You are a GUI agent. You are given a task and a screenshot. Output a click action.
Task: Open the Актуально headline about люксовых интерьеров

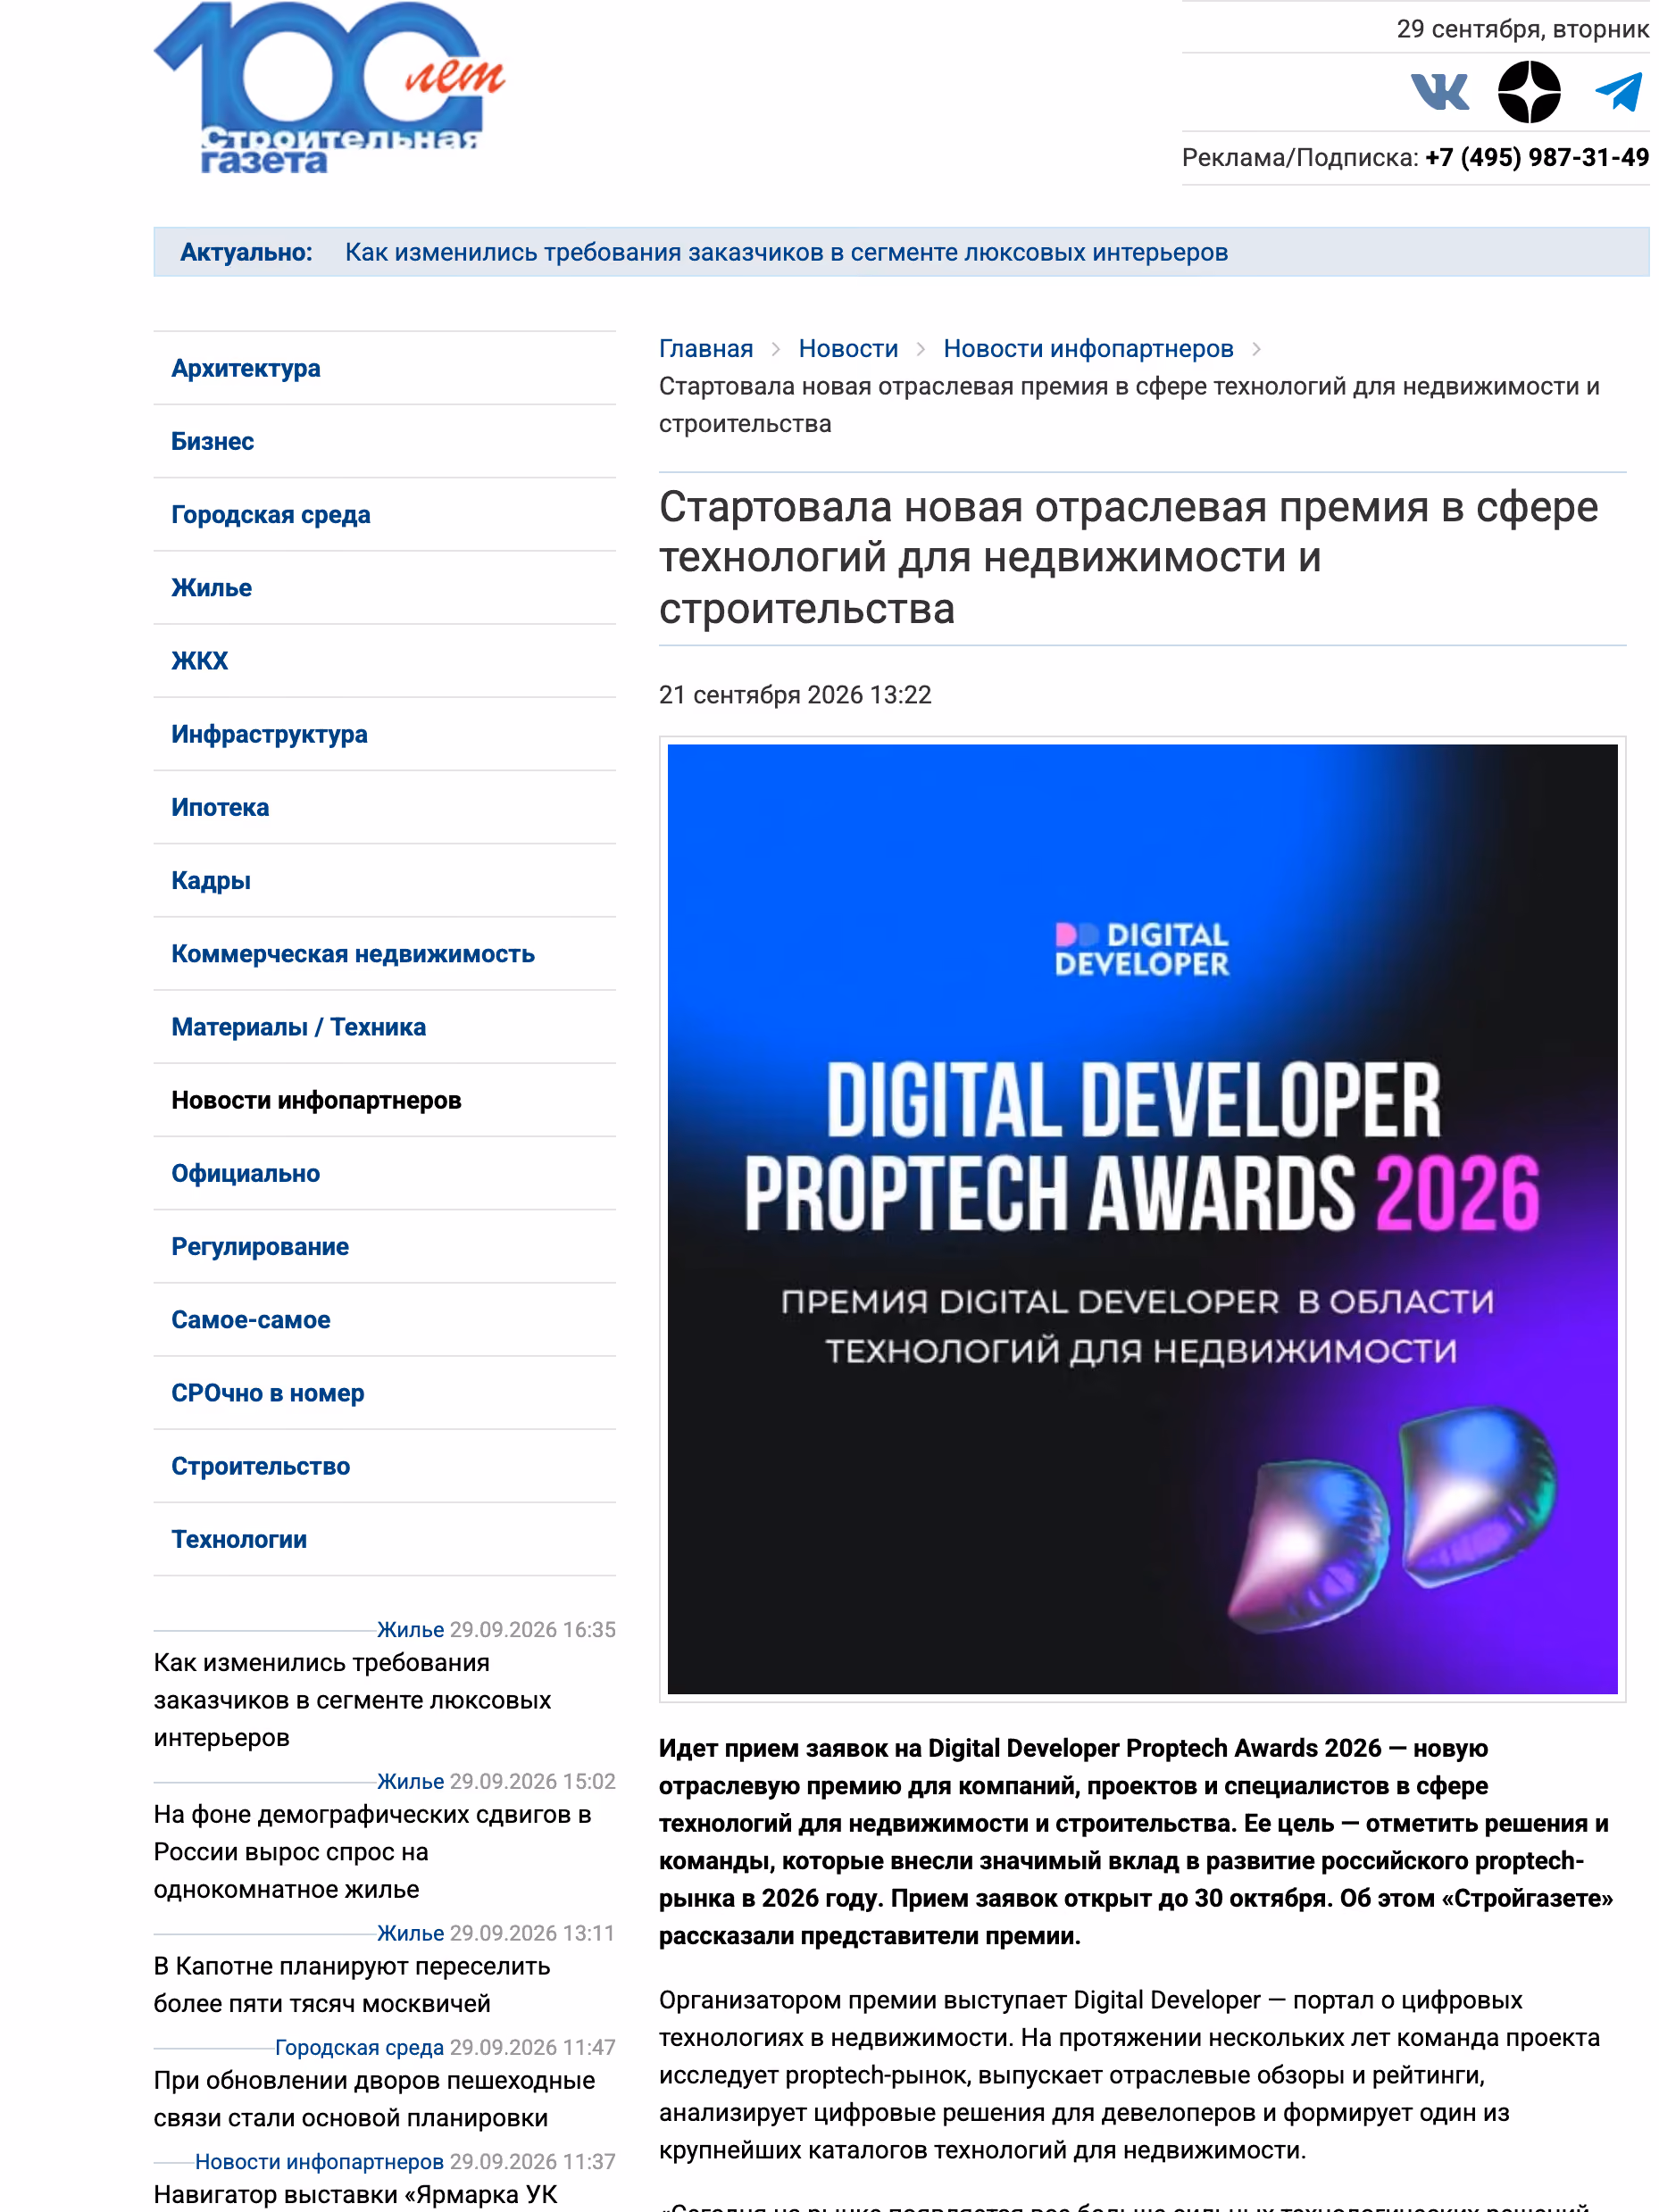pos(786,252)
